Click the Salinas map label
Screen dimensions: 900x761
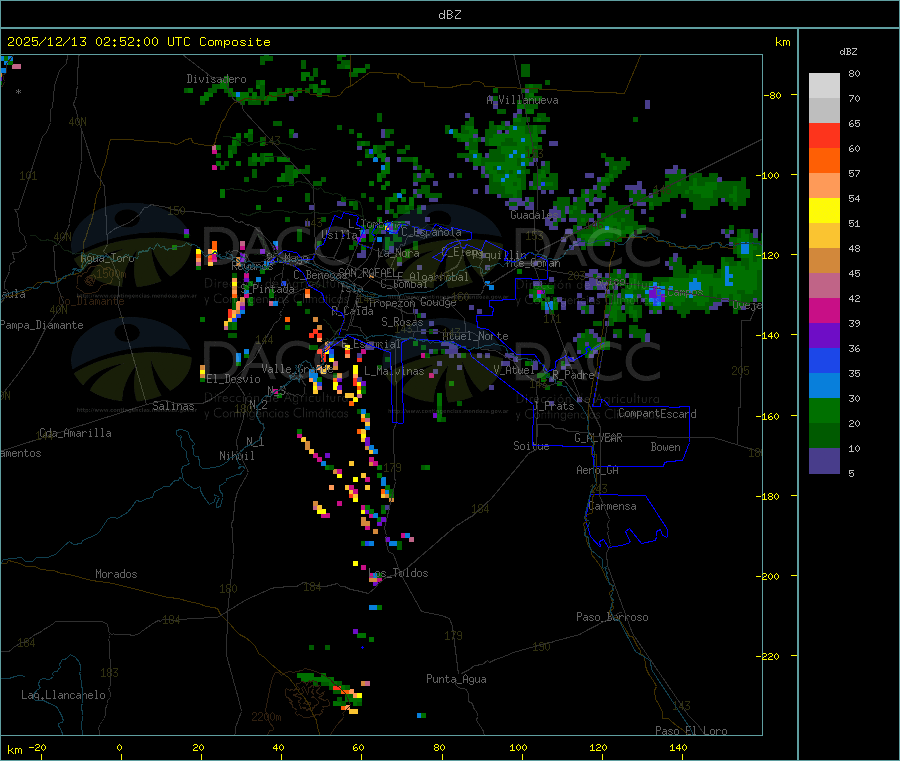[173, 406]
